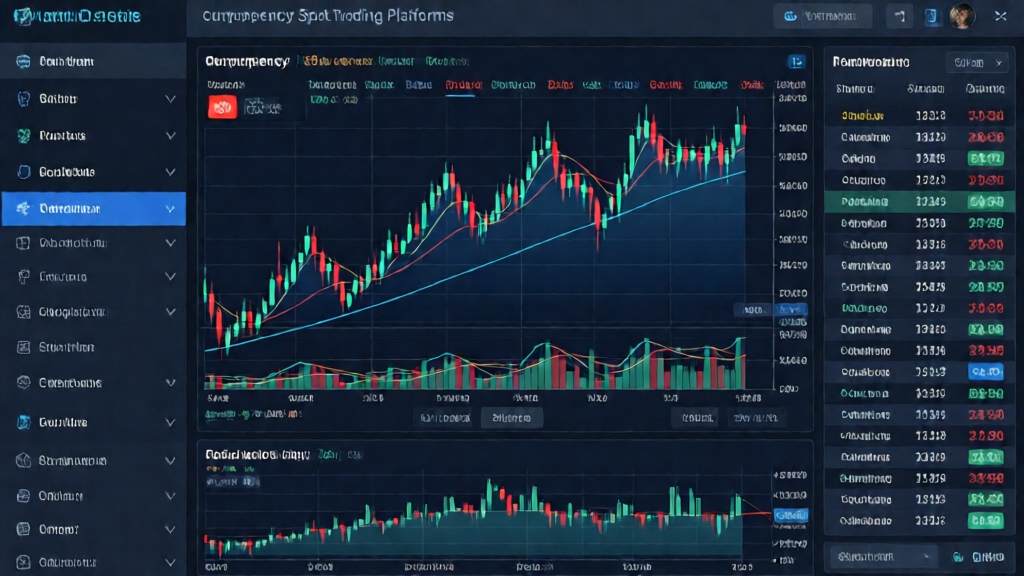Viewport: 1024px width, 576px height.
Task: Open the dropdown at the right panel's top
Action: (x=977, y=63)
